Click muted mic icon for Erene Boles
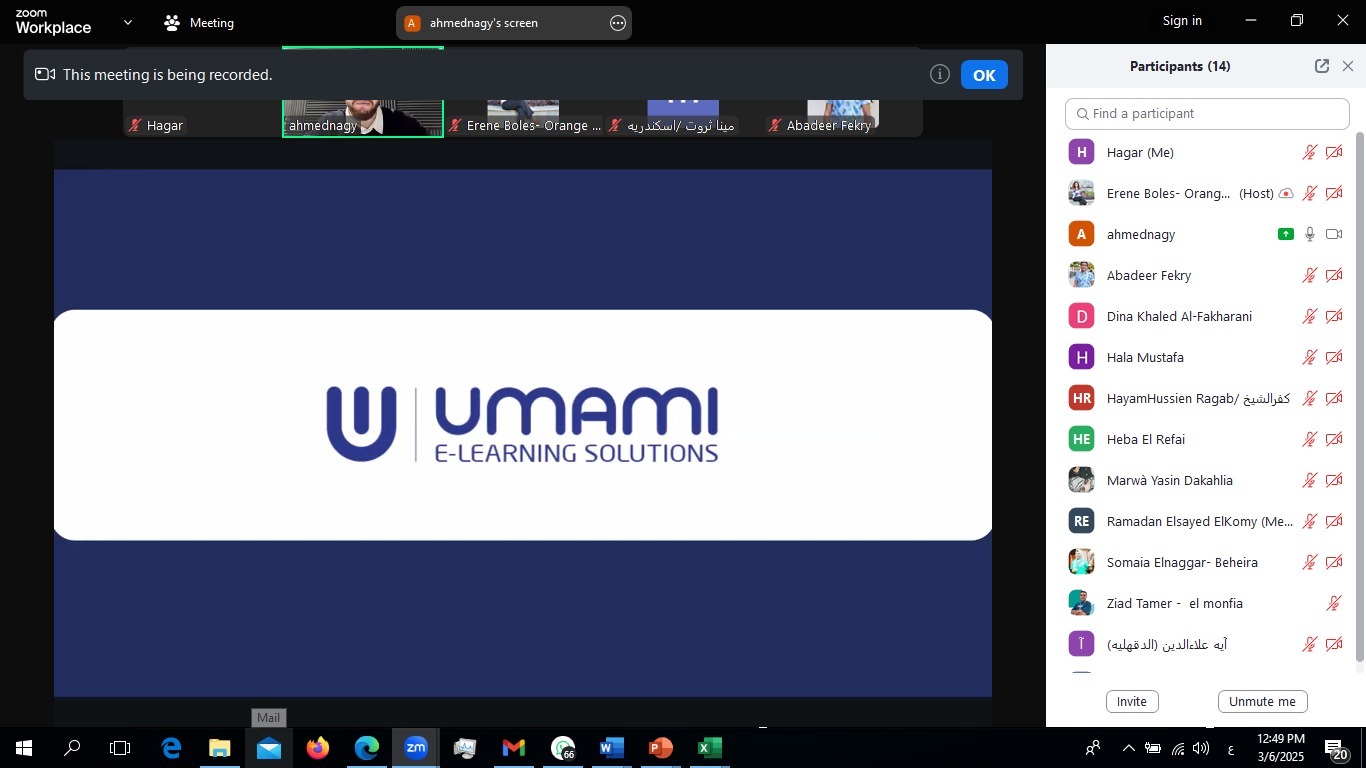1366x768 pixels. 1309,194
